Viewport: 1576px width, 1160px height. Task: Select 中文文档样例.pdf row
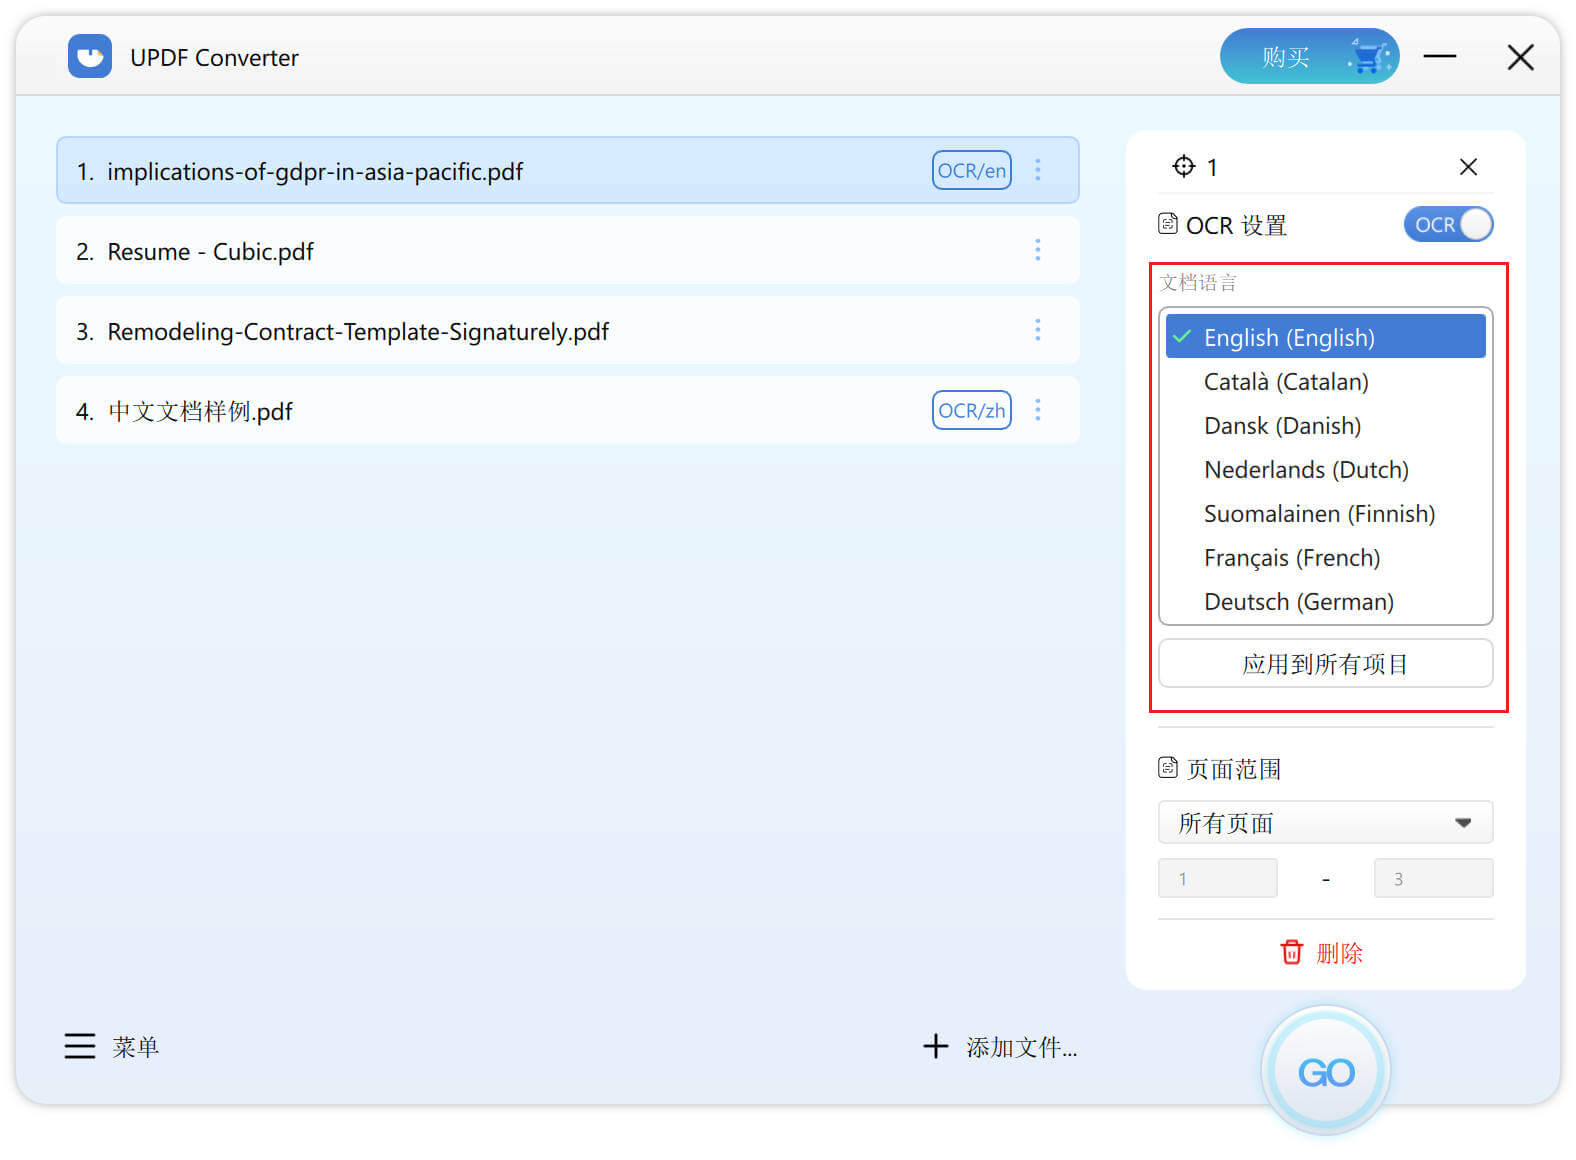click(567, 410)
